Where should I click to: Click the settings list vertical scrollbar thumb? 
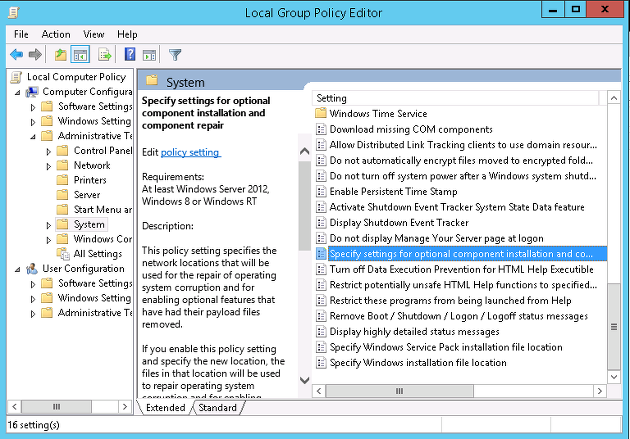(x=614, y=327)
